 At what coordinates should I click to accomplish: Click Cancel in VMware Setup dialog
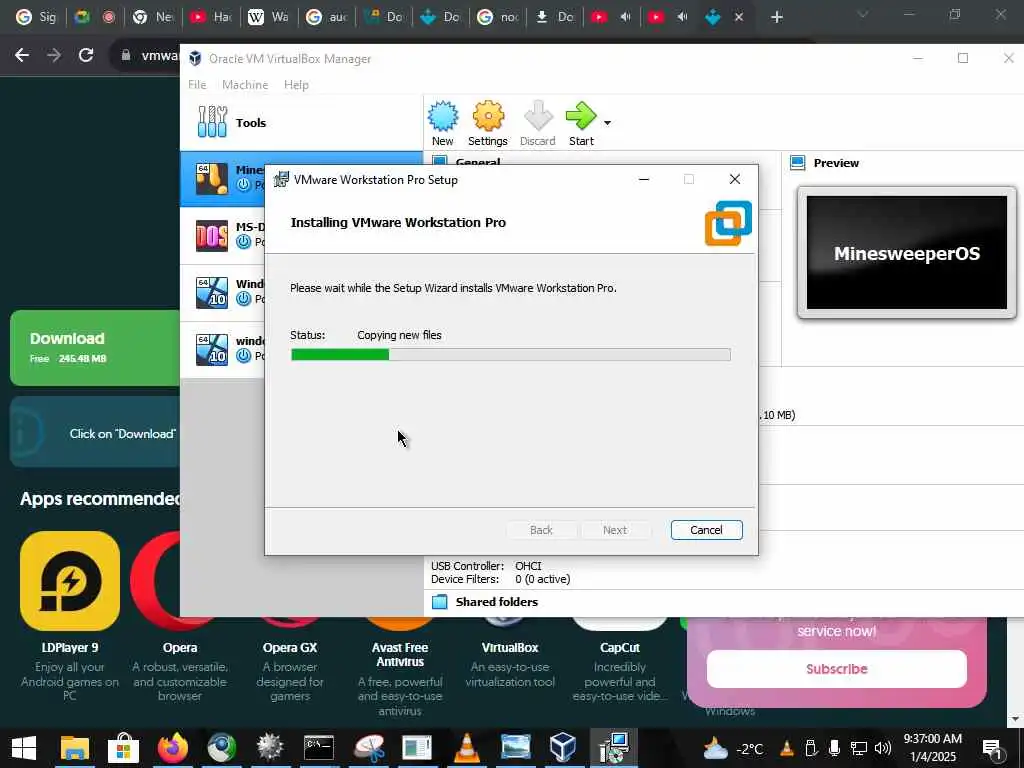point(706,530)
